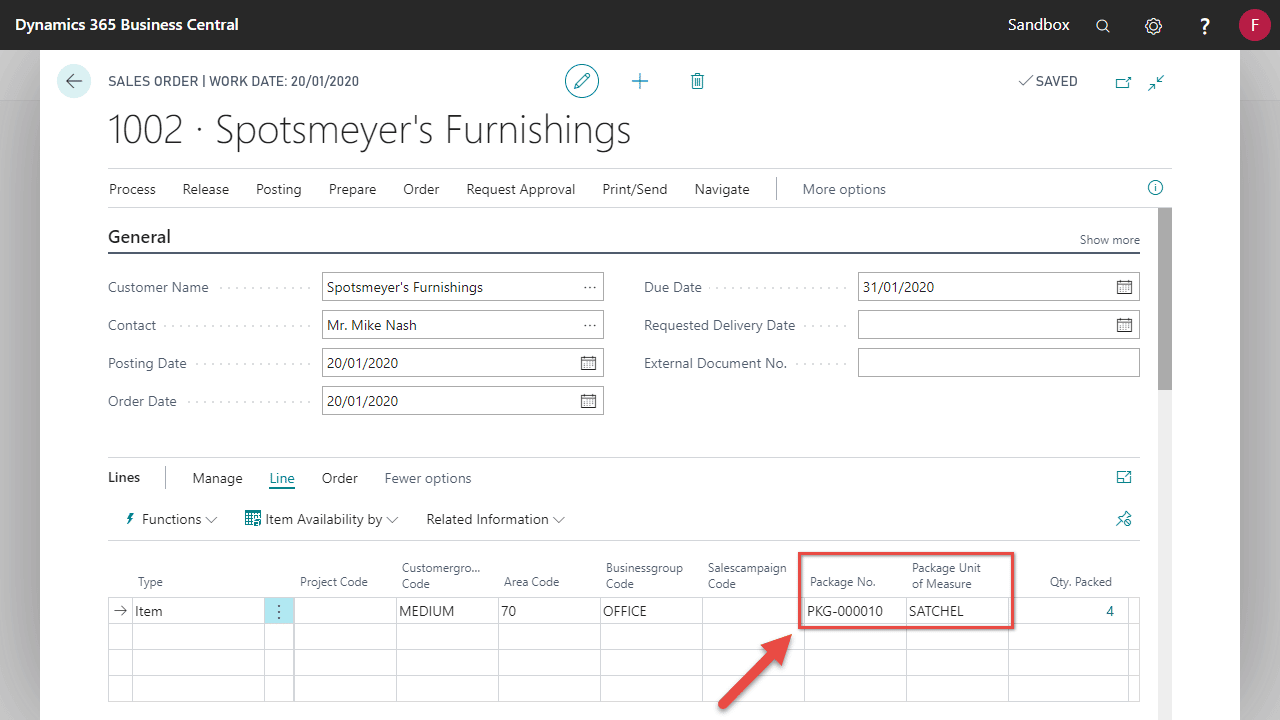Create new order with plus icon
The width and height of the screenshot is (1280, 720).
[640, 81]
